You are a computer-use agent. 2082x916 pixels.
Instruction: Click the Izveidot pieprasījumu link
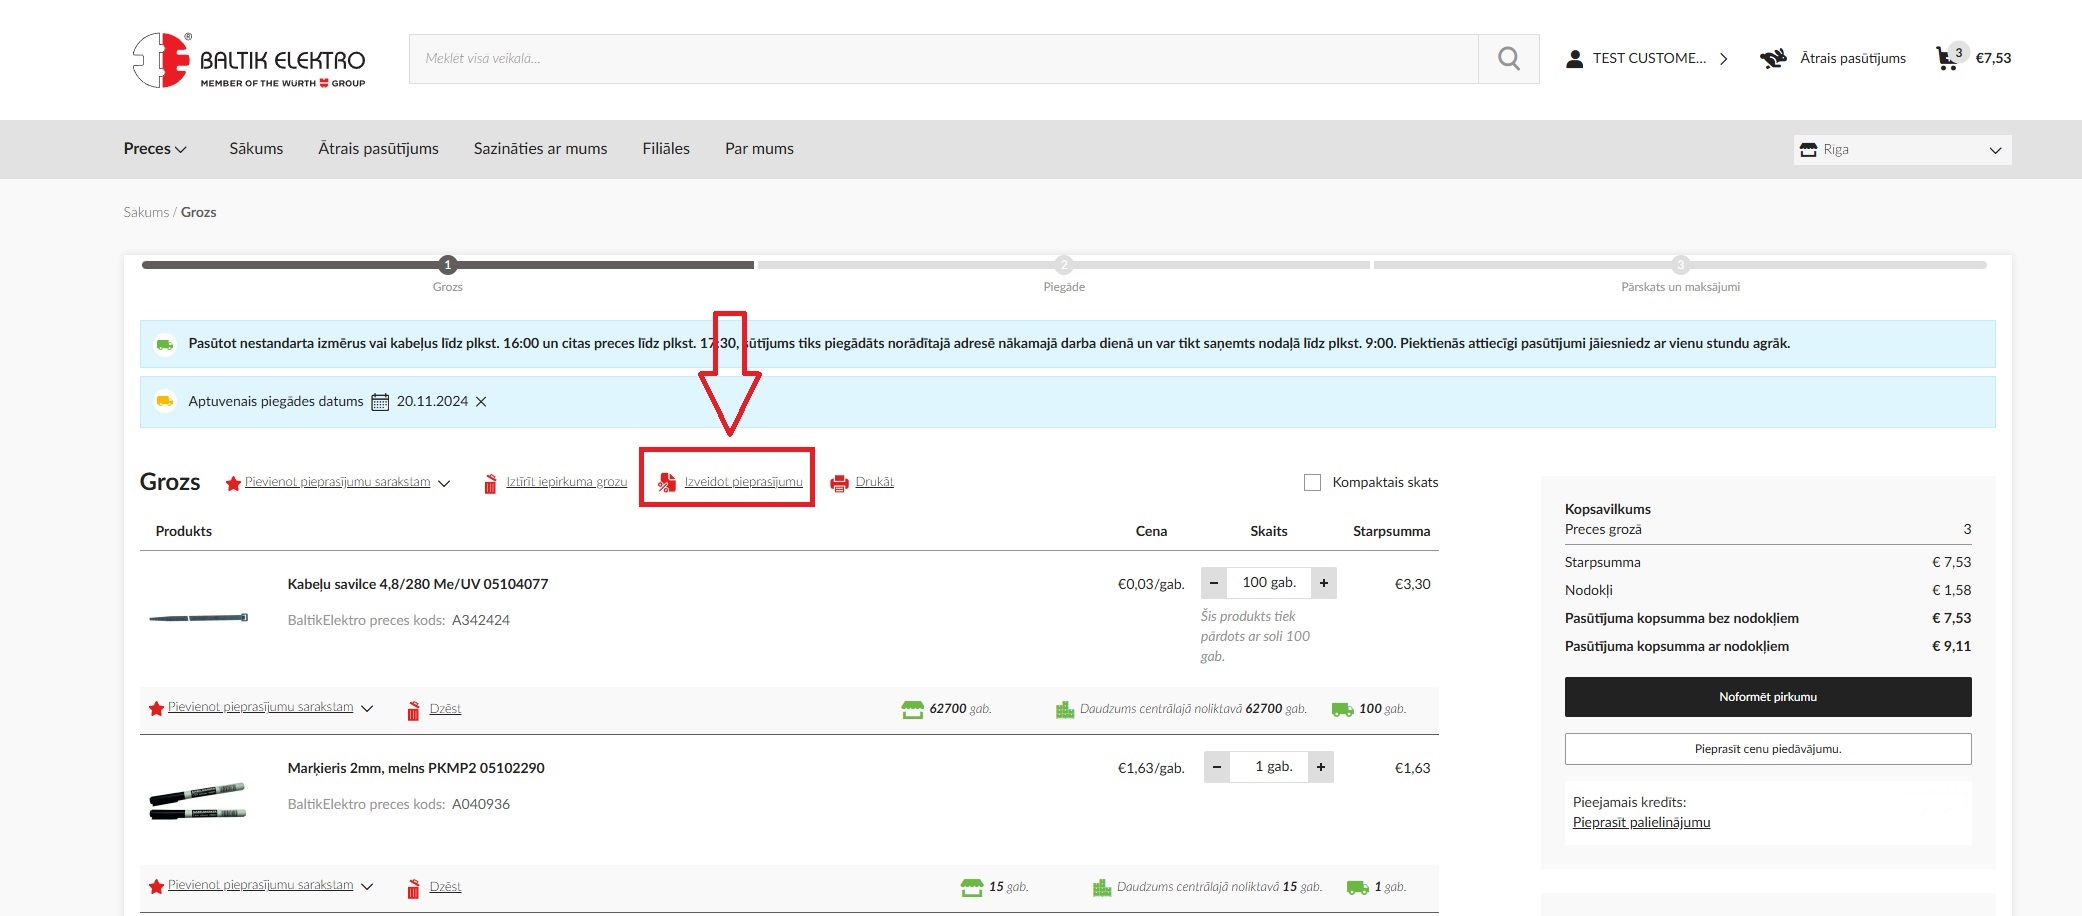(x=742, y=482)
